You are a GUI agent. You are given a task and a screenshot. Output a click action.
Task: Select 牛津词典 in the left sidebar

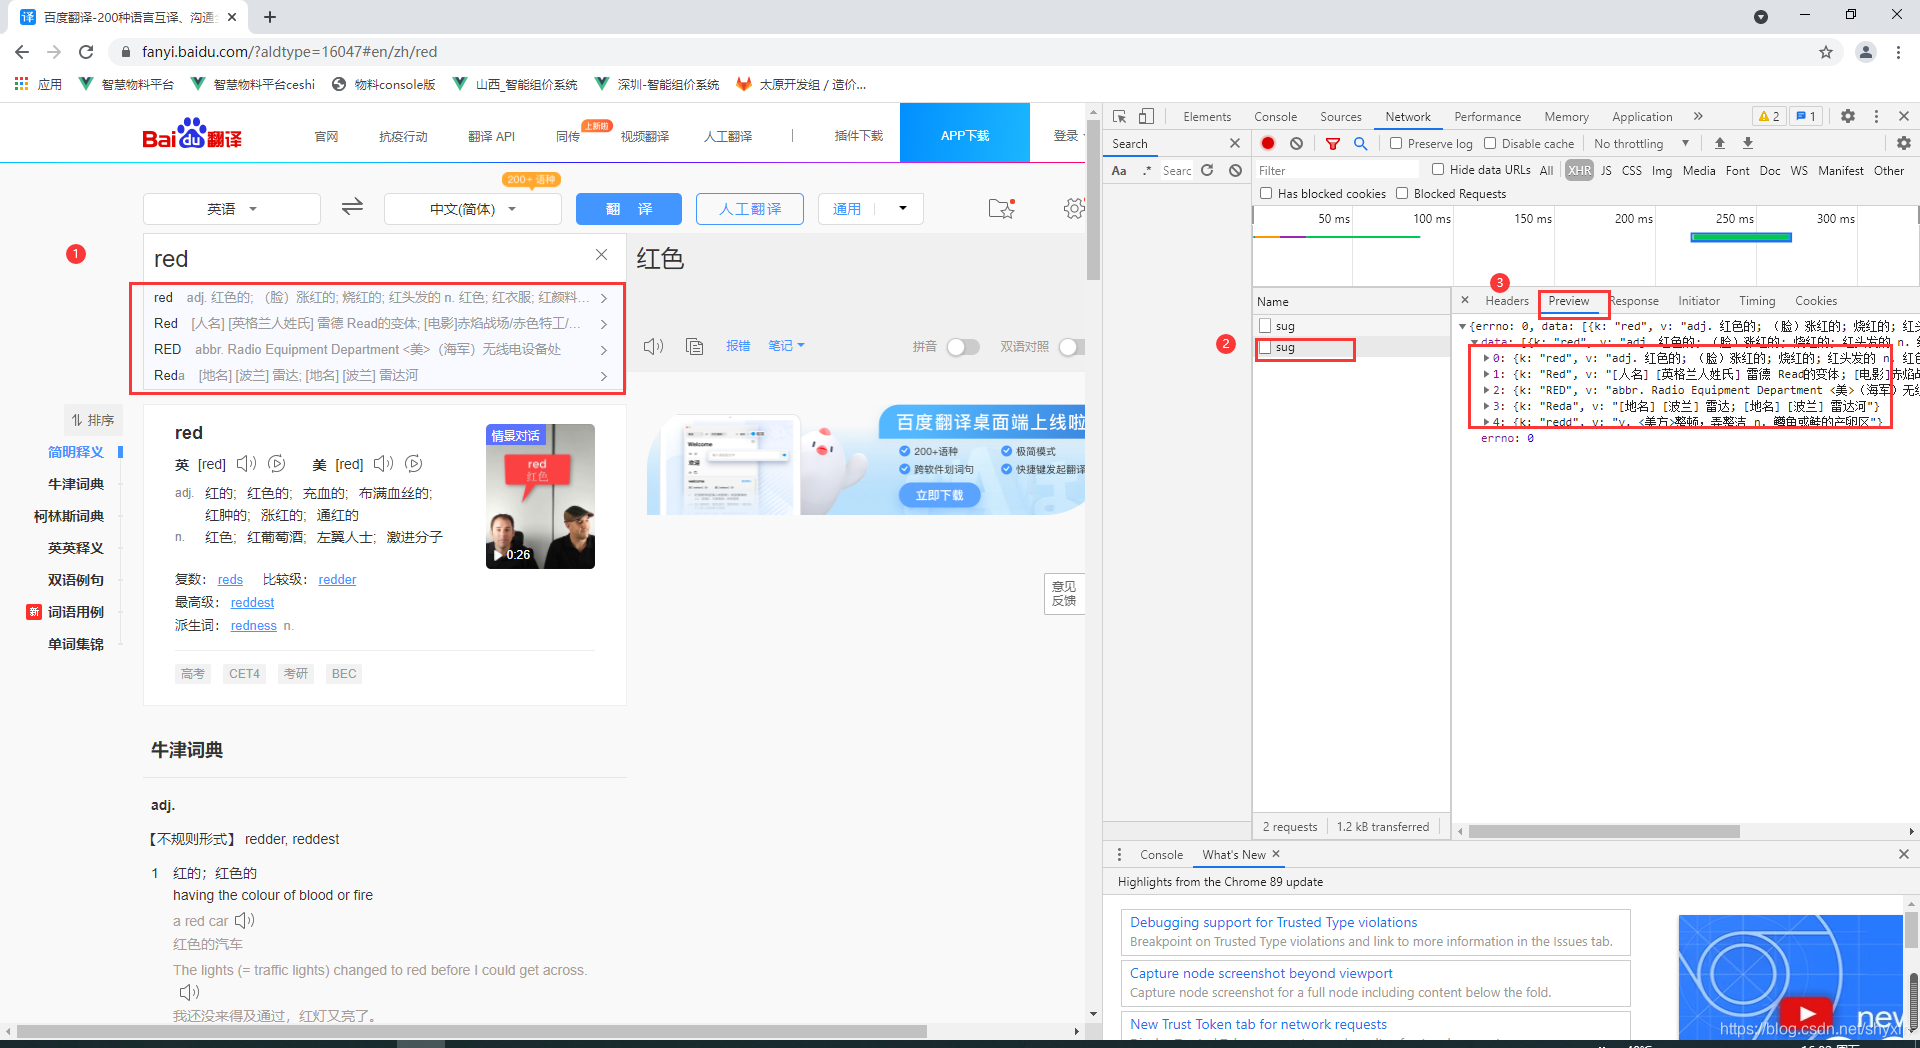[x=76, y=484]
